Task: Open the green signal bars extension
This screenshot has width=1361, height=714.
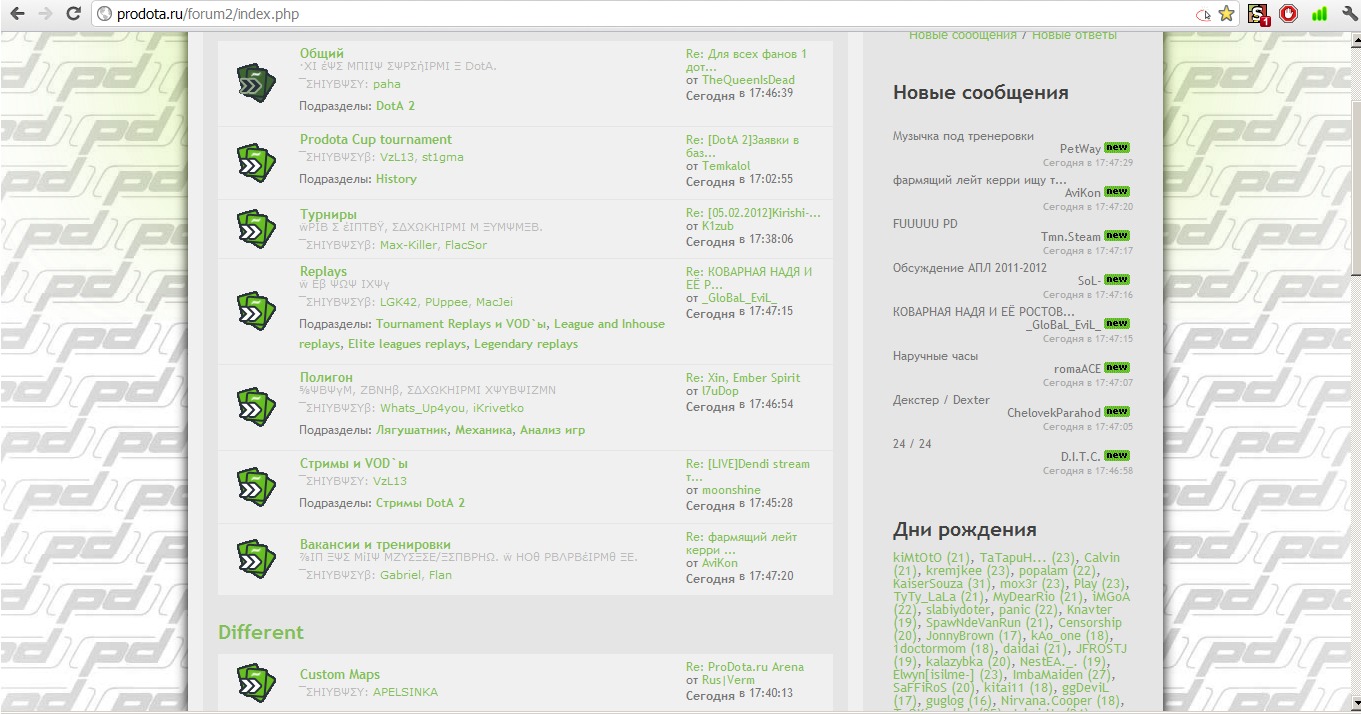Action: (1319, 14)
